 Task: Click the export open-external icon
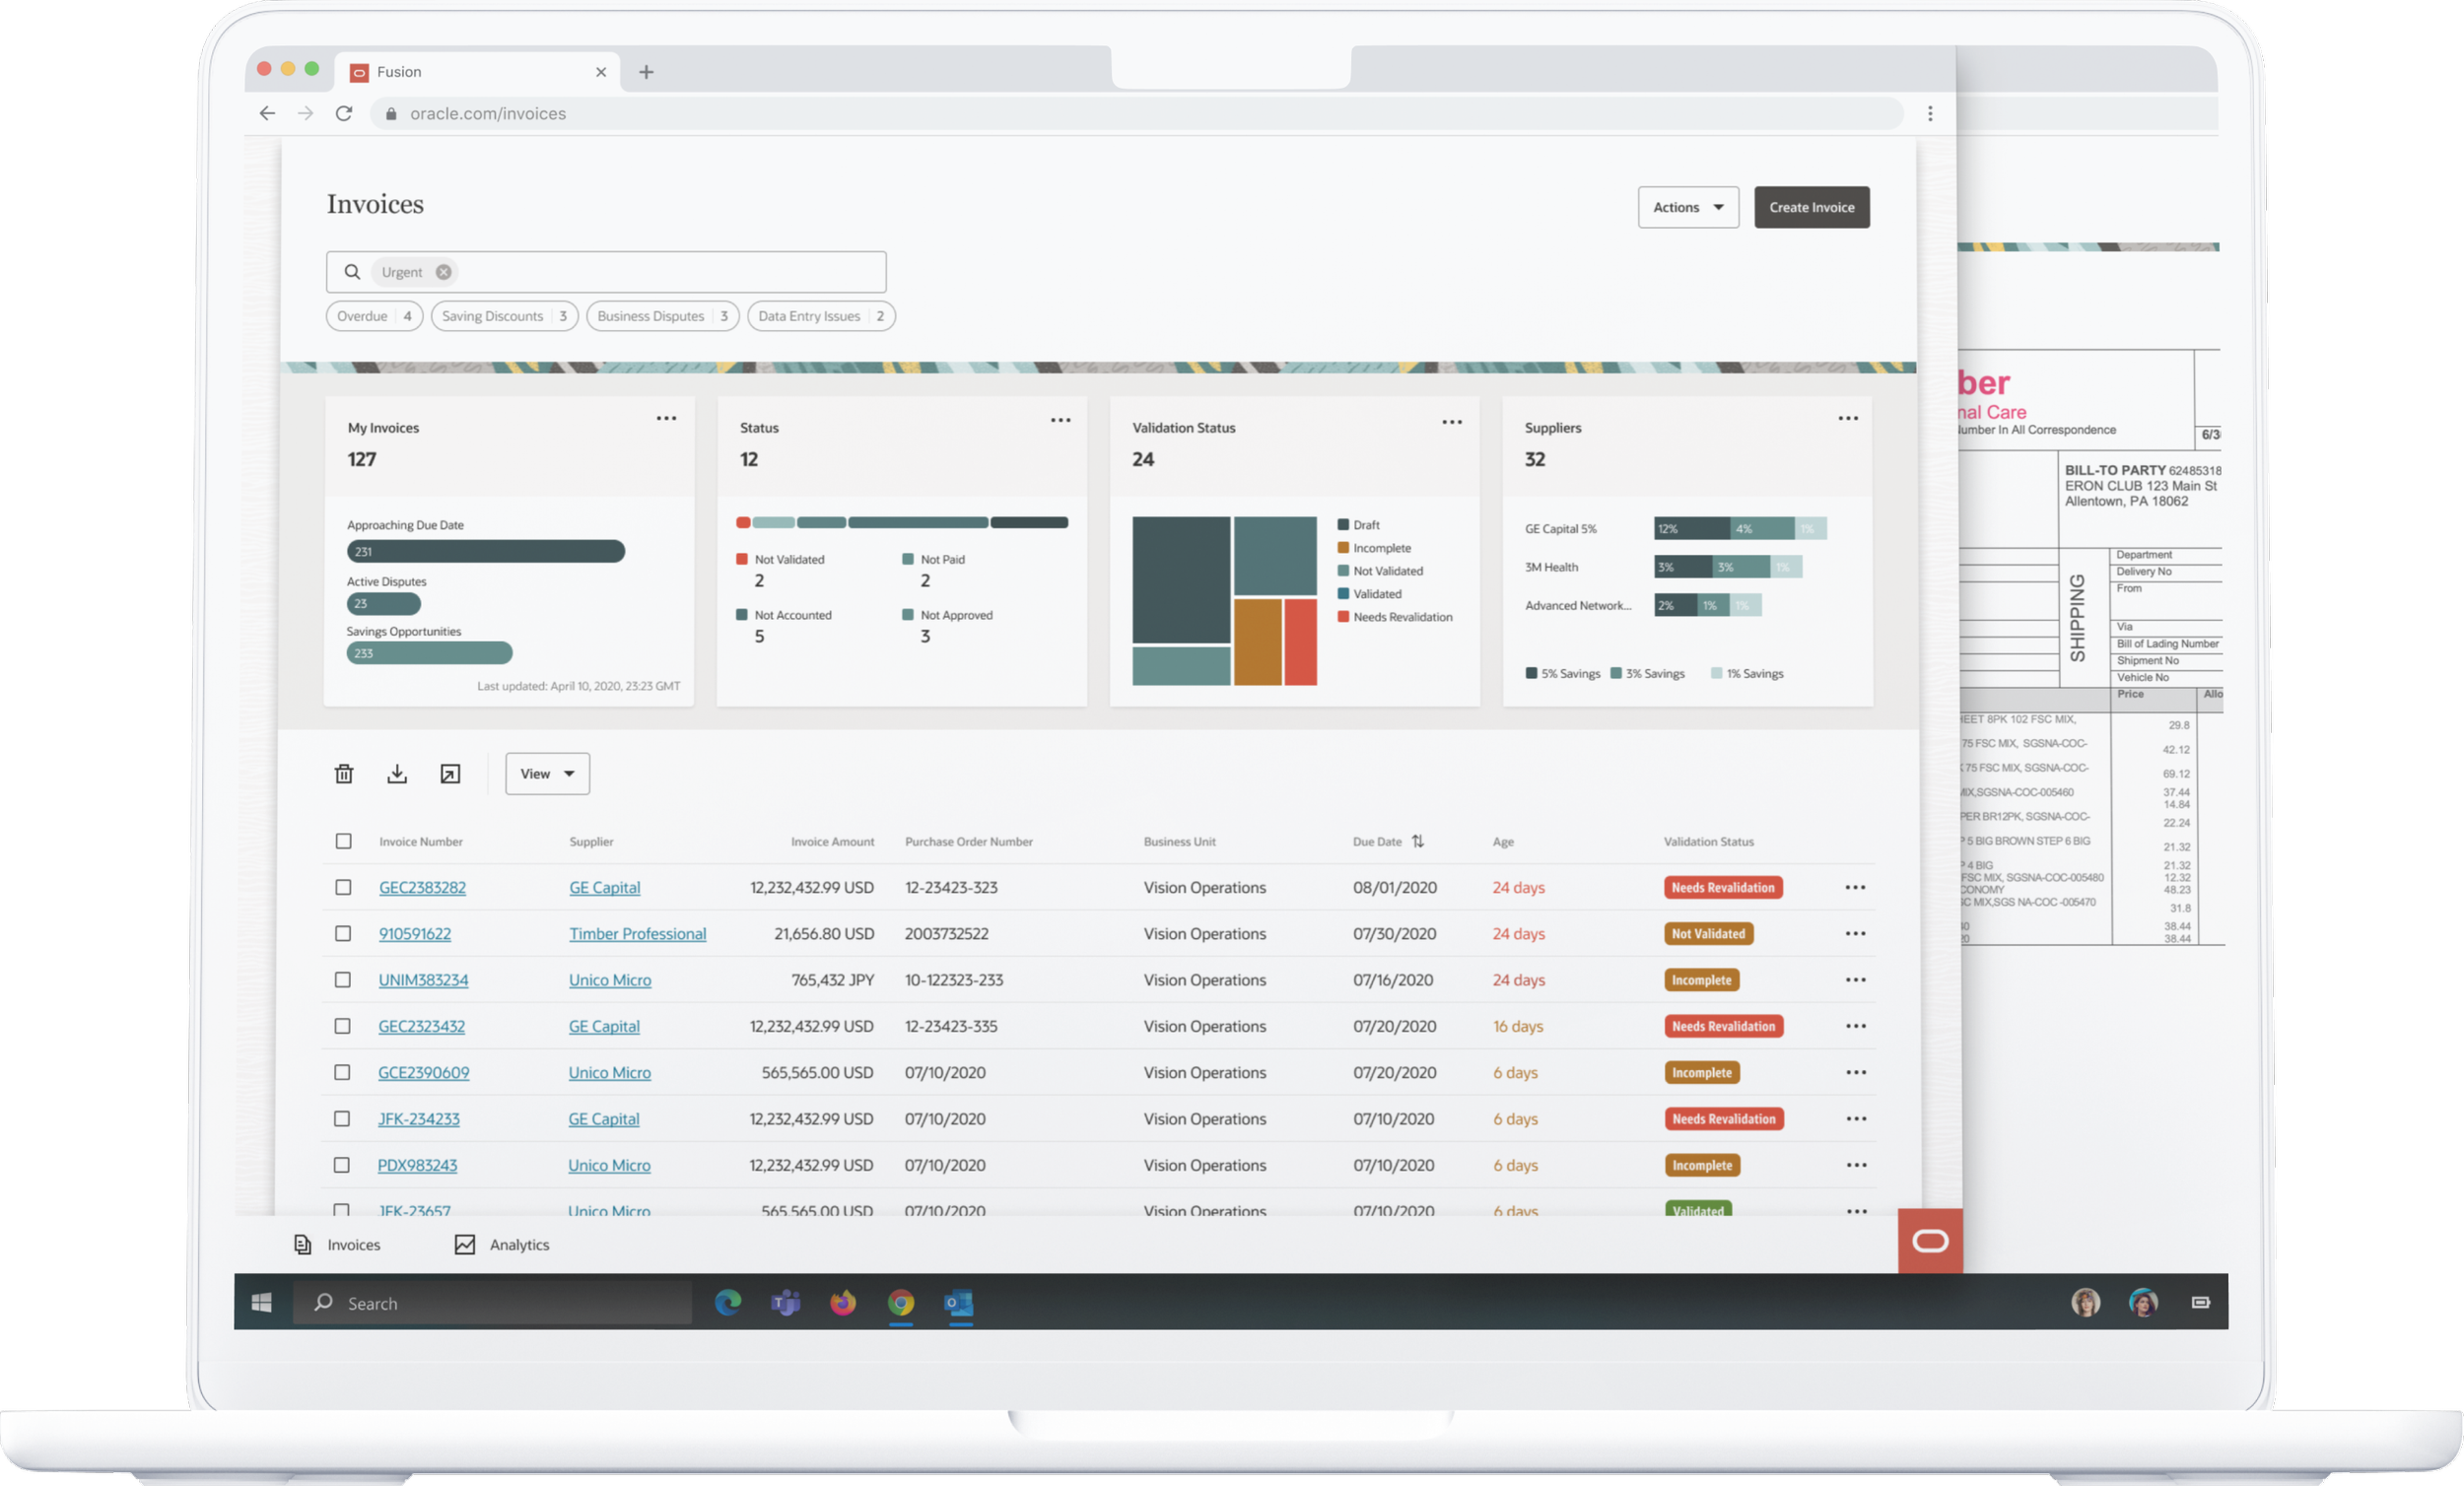tap(450, 774)
